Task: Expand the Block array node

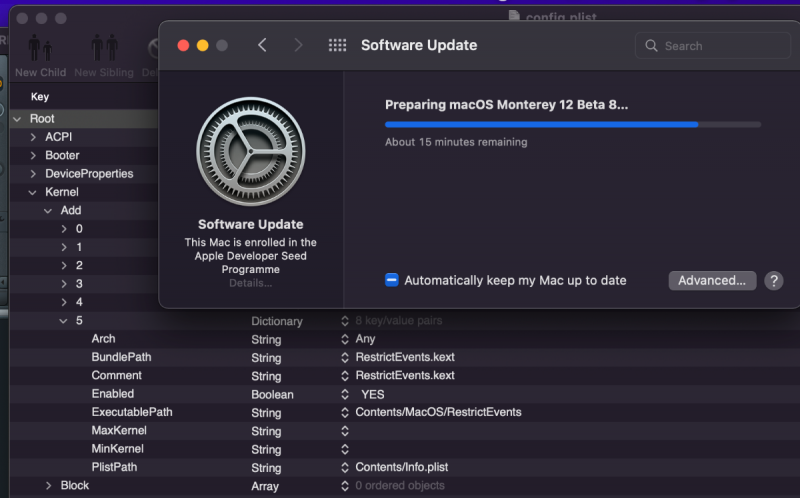Action: pyautogui.click(x=48, y=486)
